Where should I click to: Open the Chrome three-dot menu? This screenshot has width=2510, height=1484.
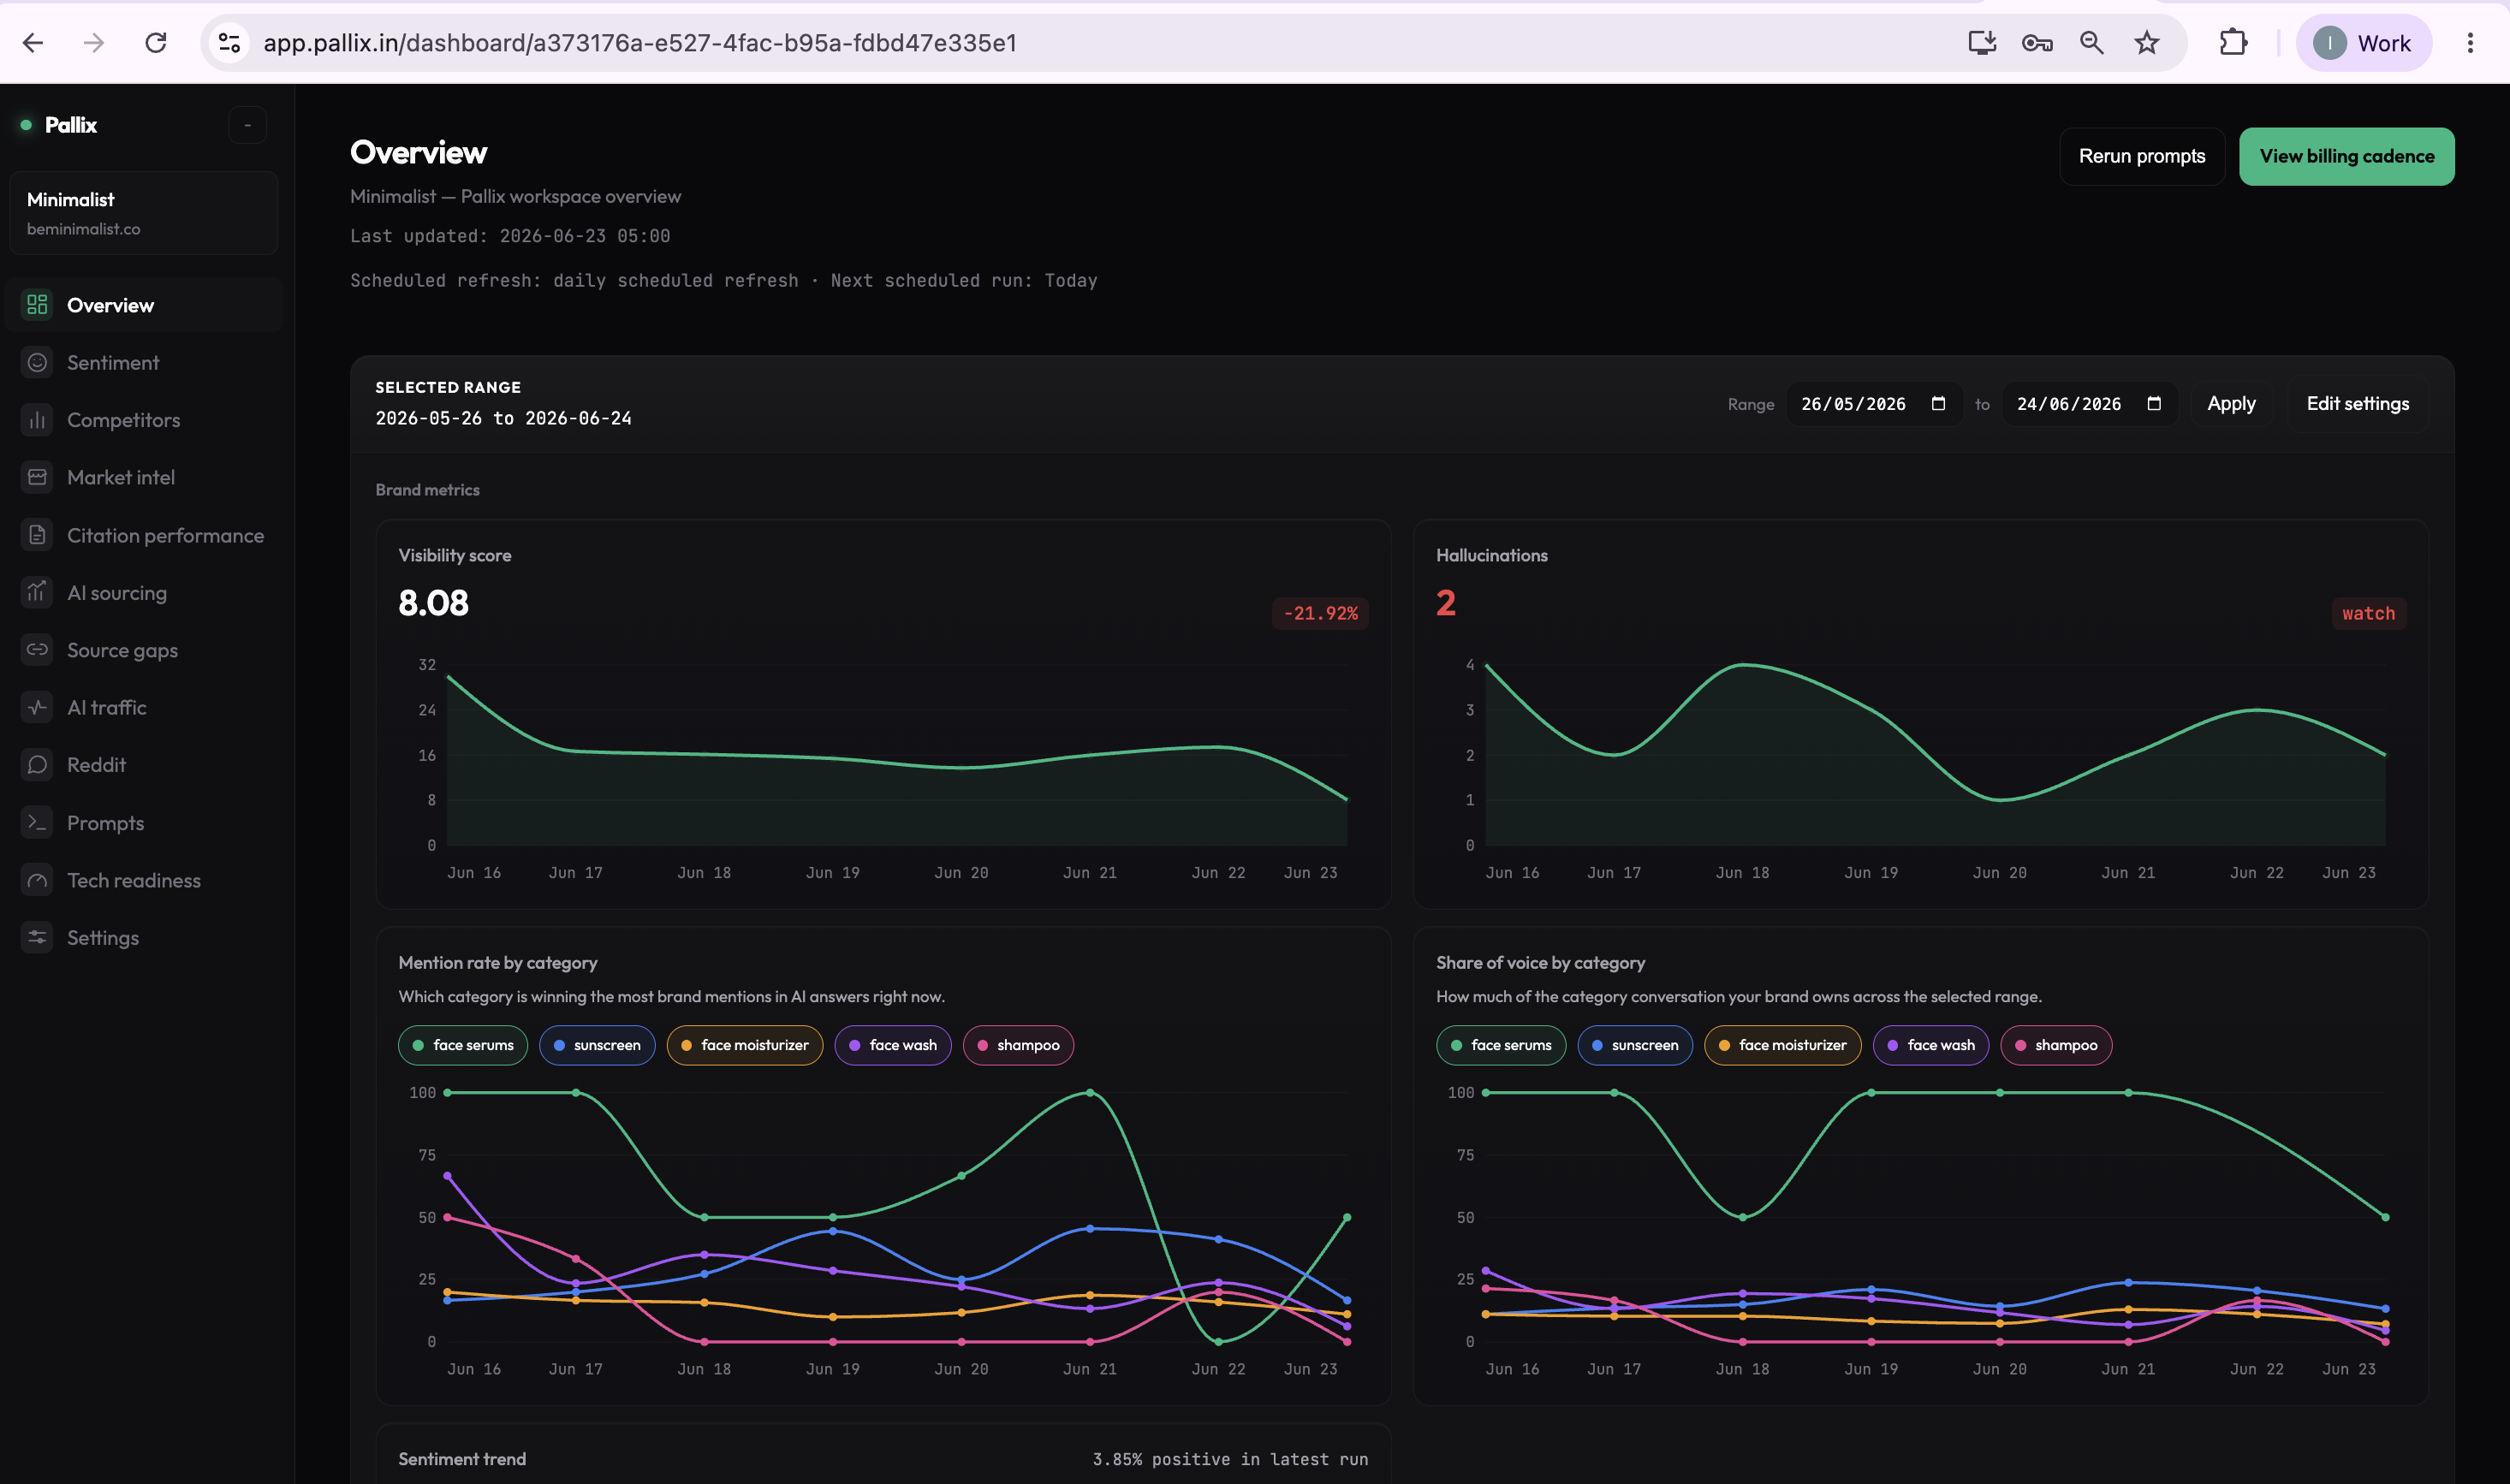tap(2470, 43)
